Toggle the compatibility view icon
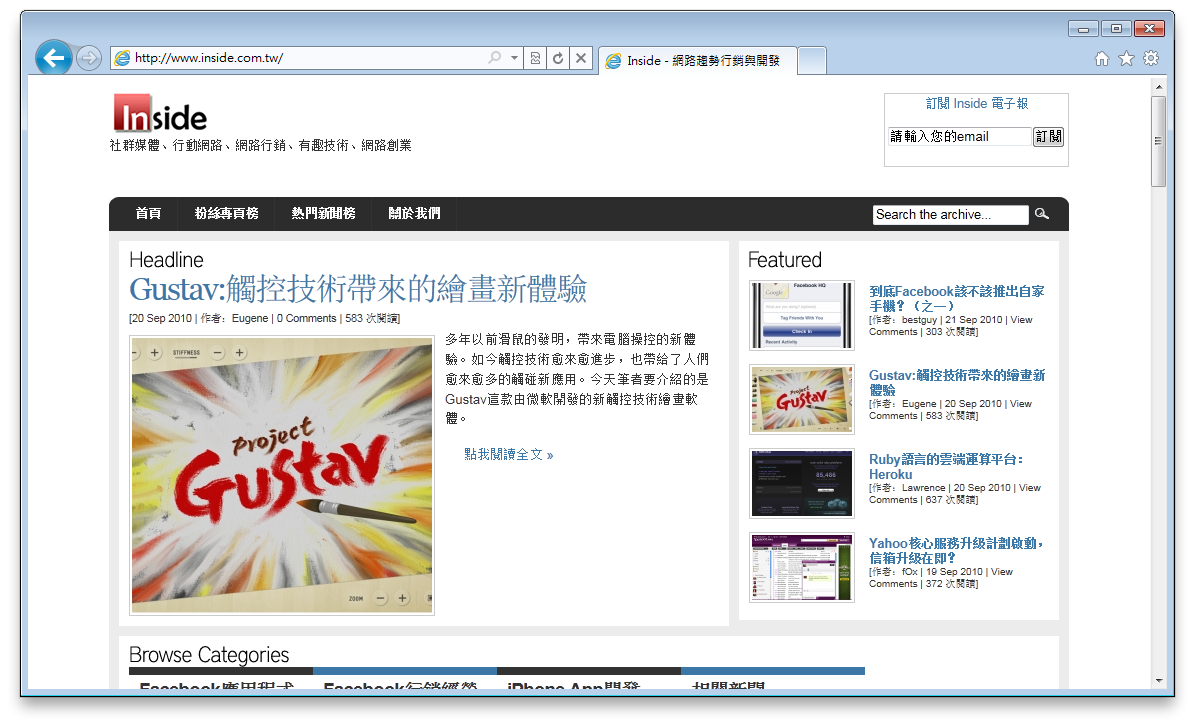This screenshot has width=1195, height=727. (535, 58)
